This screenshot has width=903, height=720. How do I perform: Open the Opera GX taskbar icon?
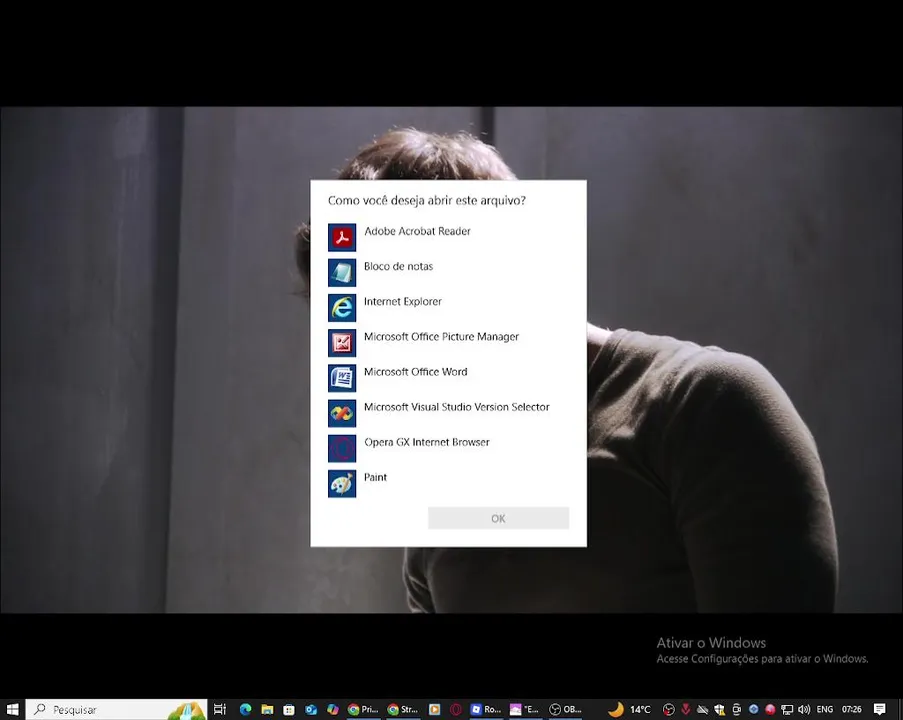pyautogui.click(x=456, y=710)
